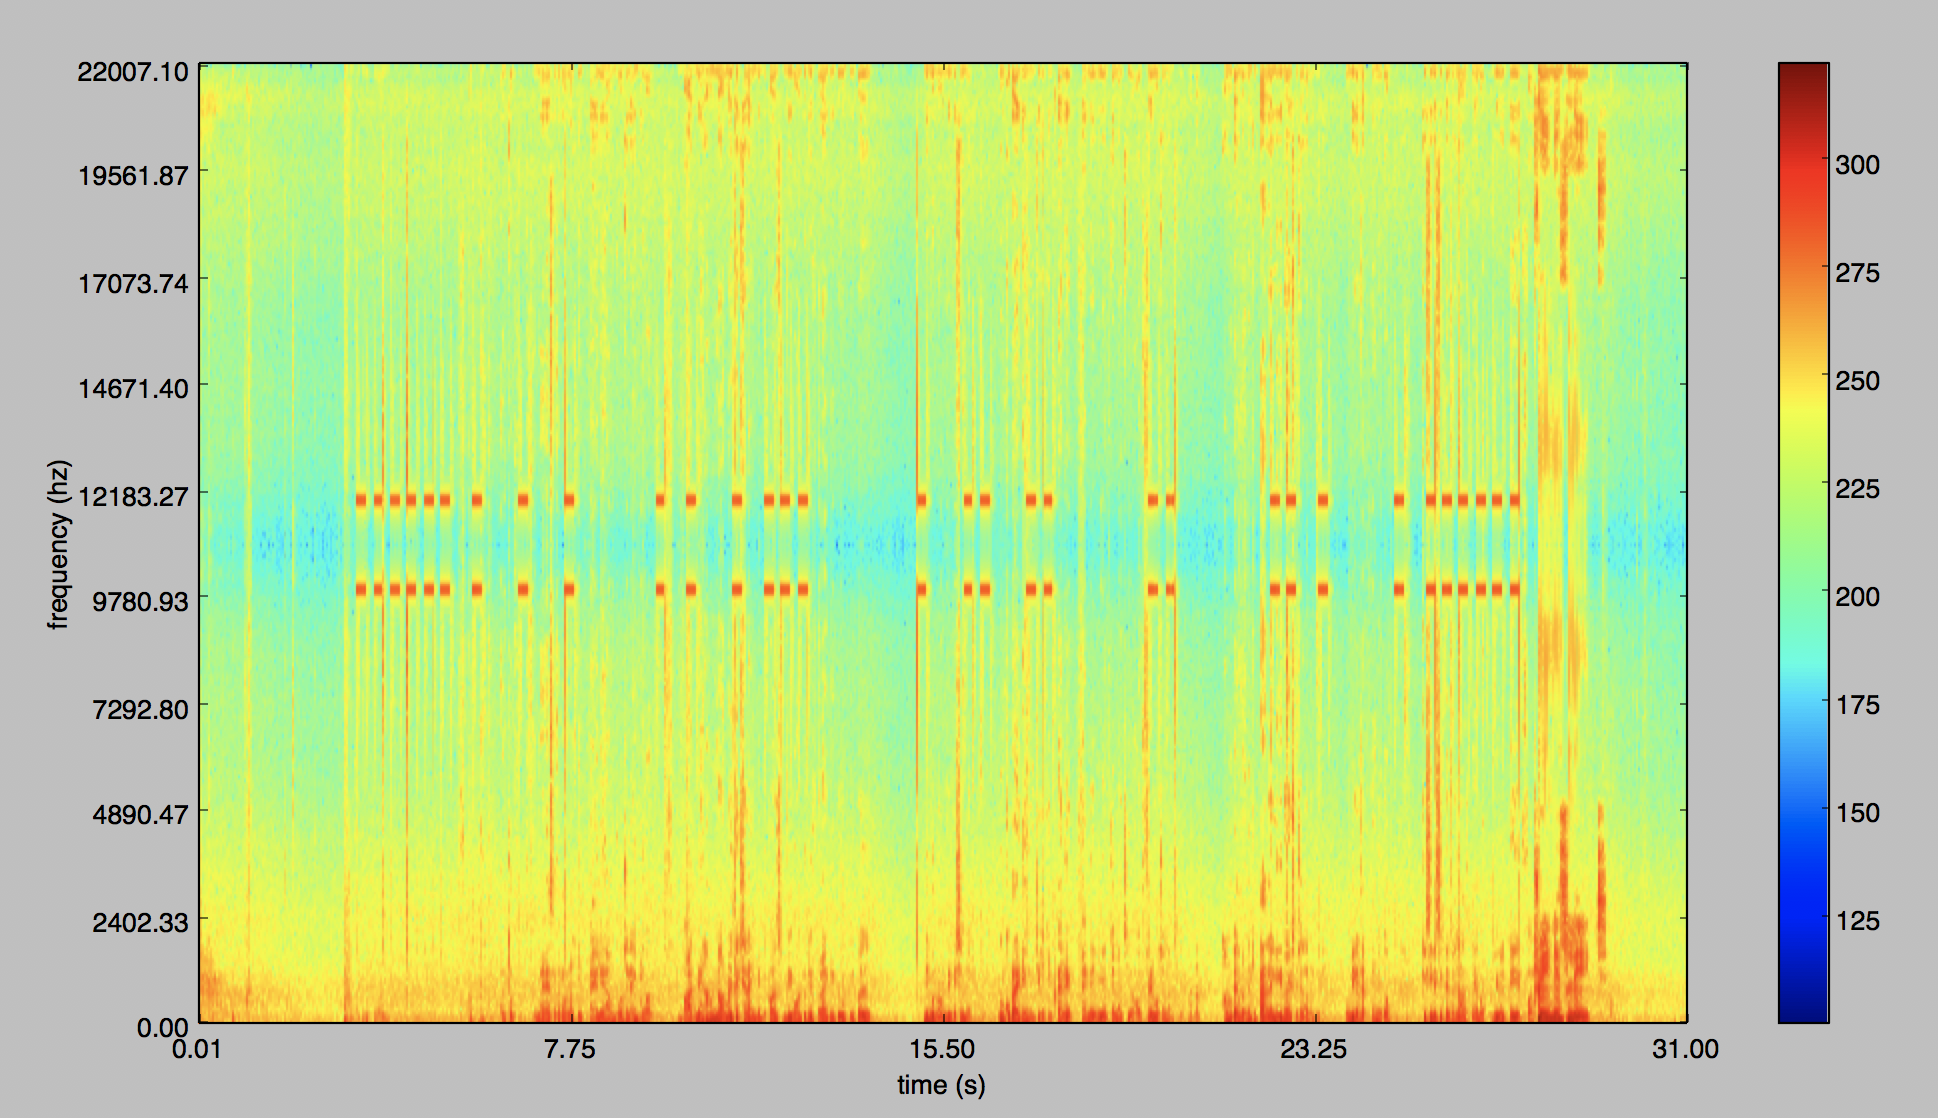Click the 9780.93 frequency tick label

tap(139, 601)
